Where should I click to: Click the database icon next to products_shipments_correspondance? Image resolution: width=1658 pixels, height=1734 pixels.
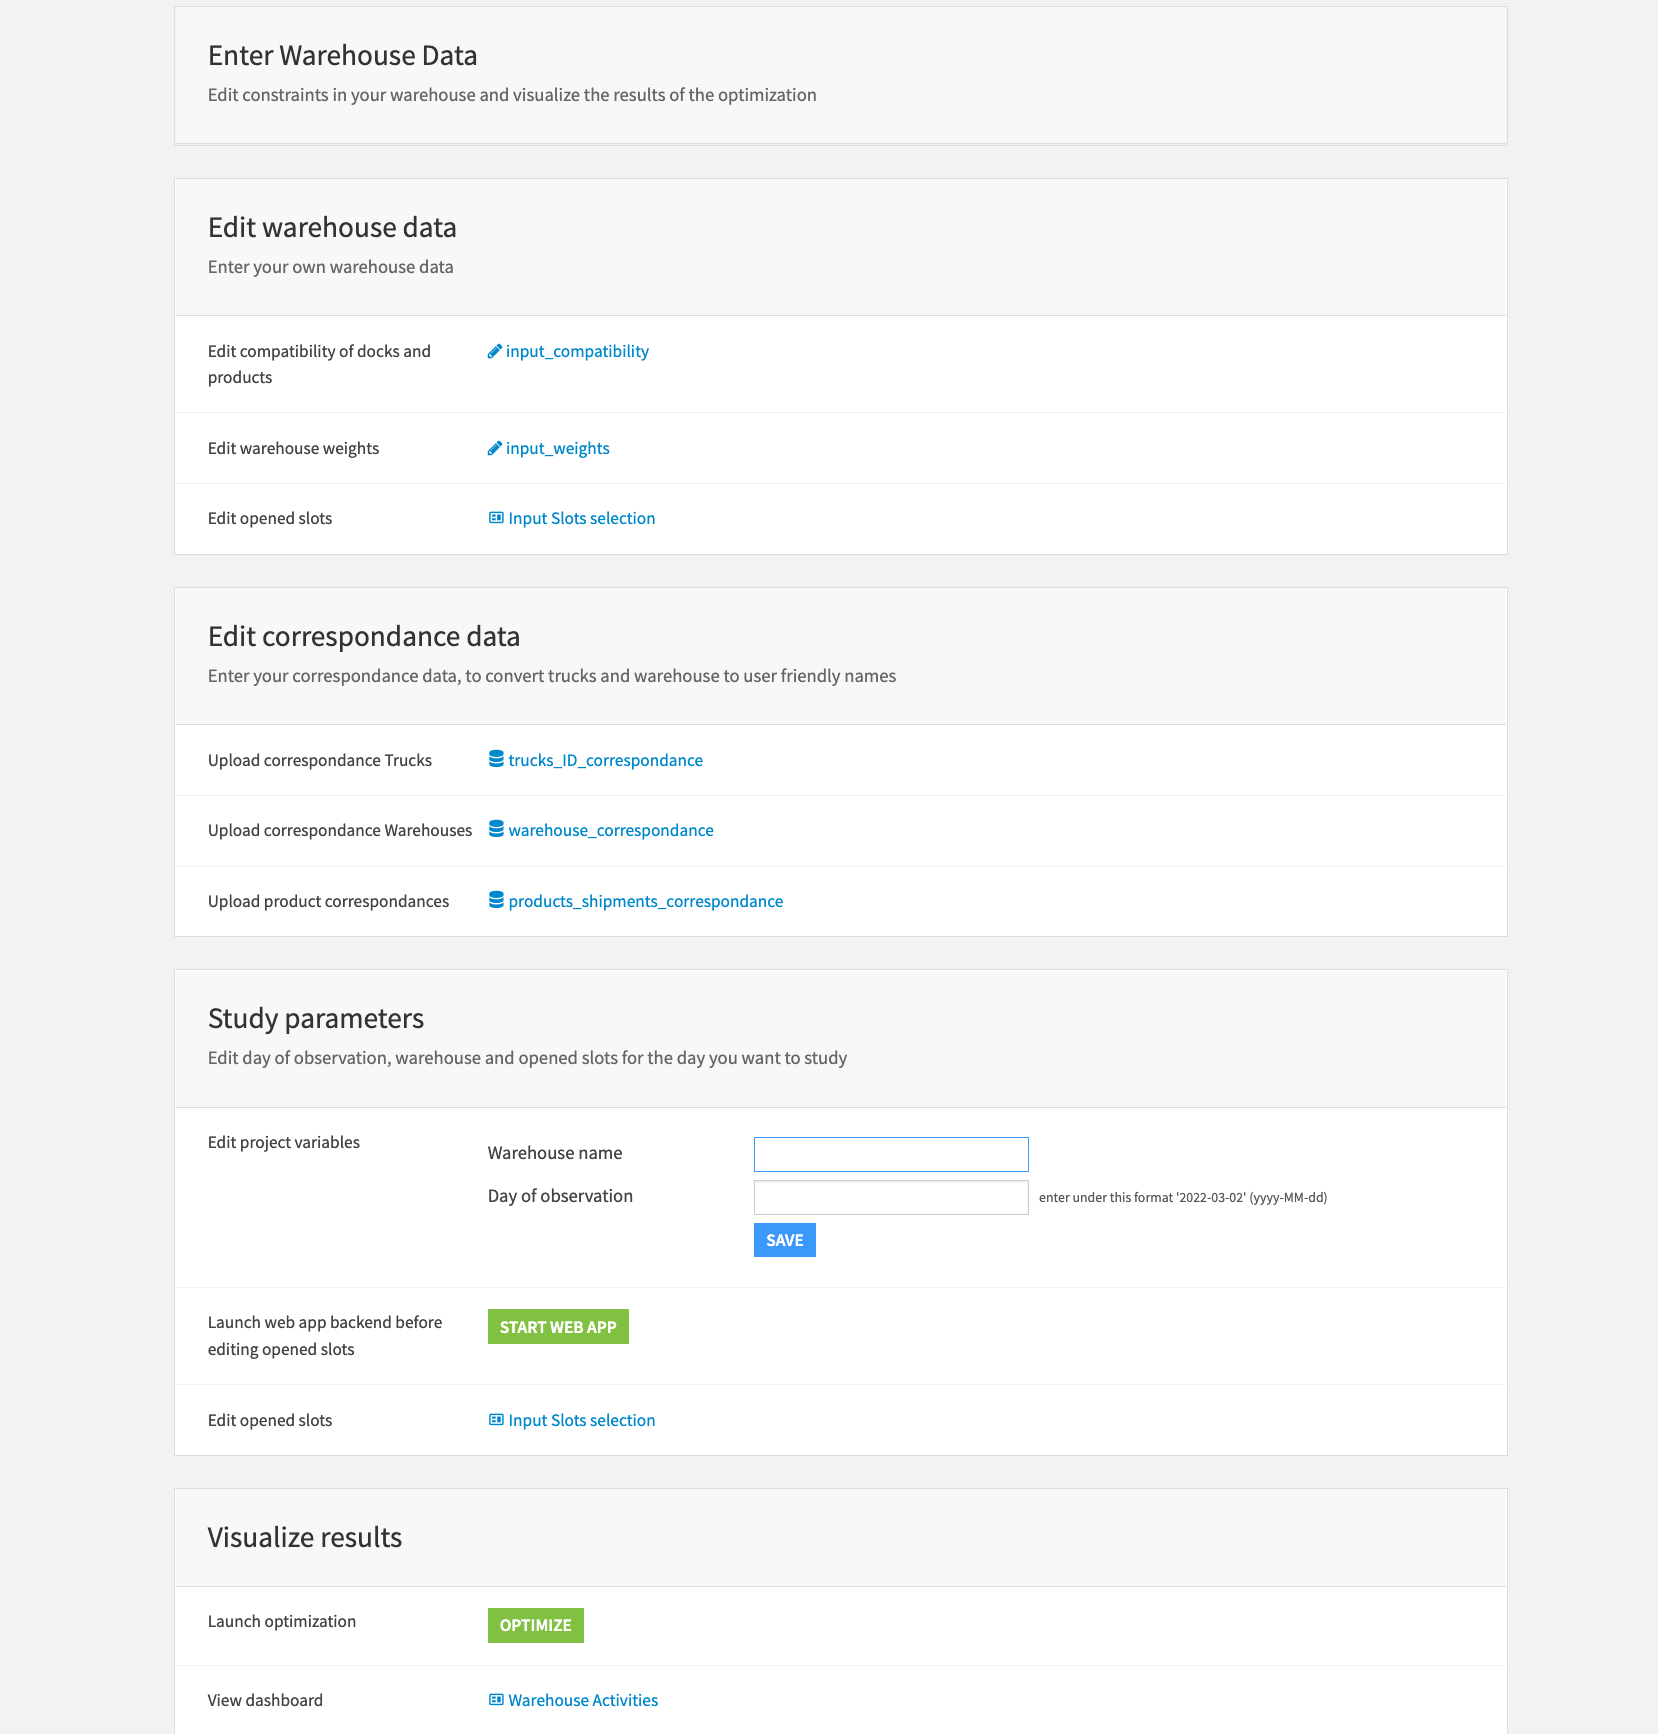pyautogui.click(x=496, y=900)
